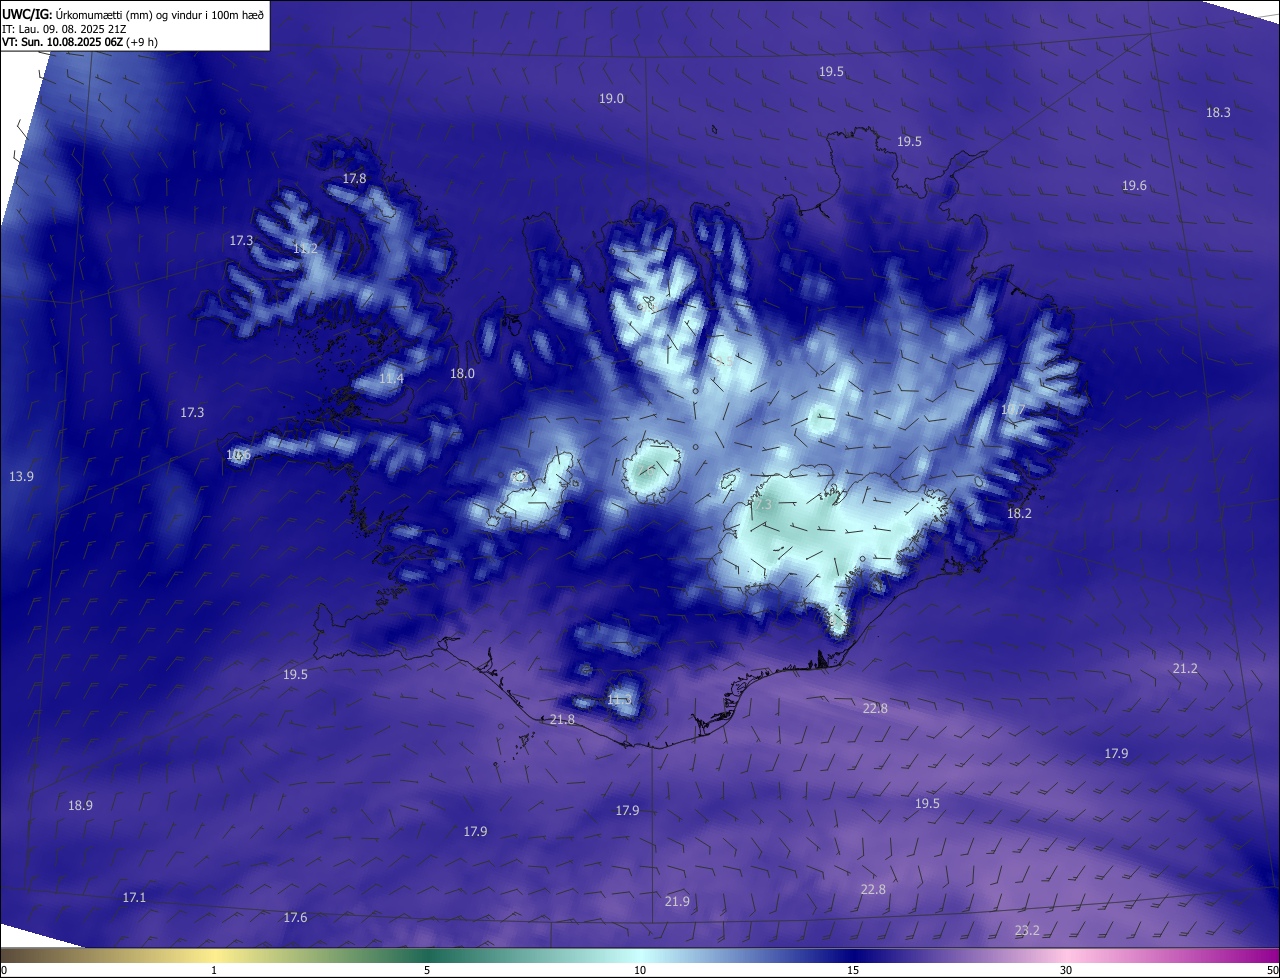Image resolution: width=1280 pixels, height=978 pixels.
Task: Click the 11.3 value near the south coast
Action: click(x=619, y=700)
